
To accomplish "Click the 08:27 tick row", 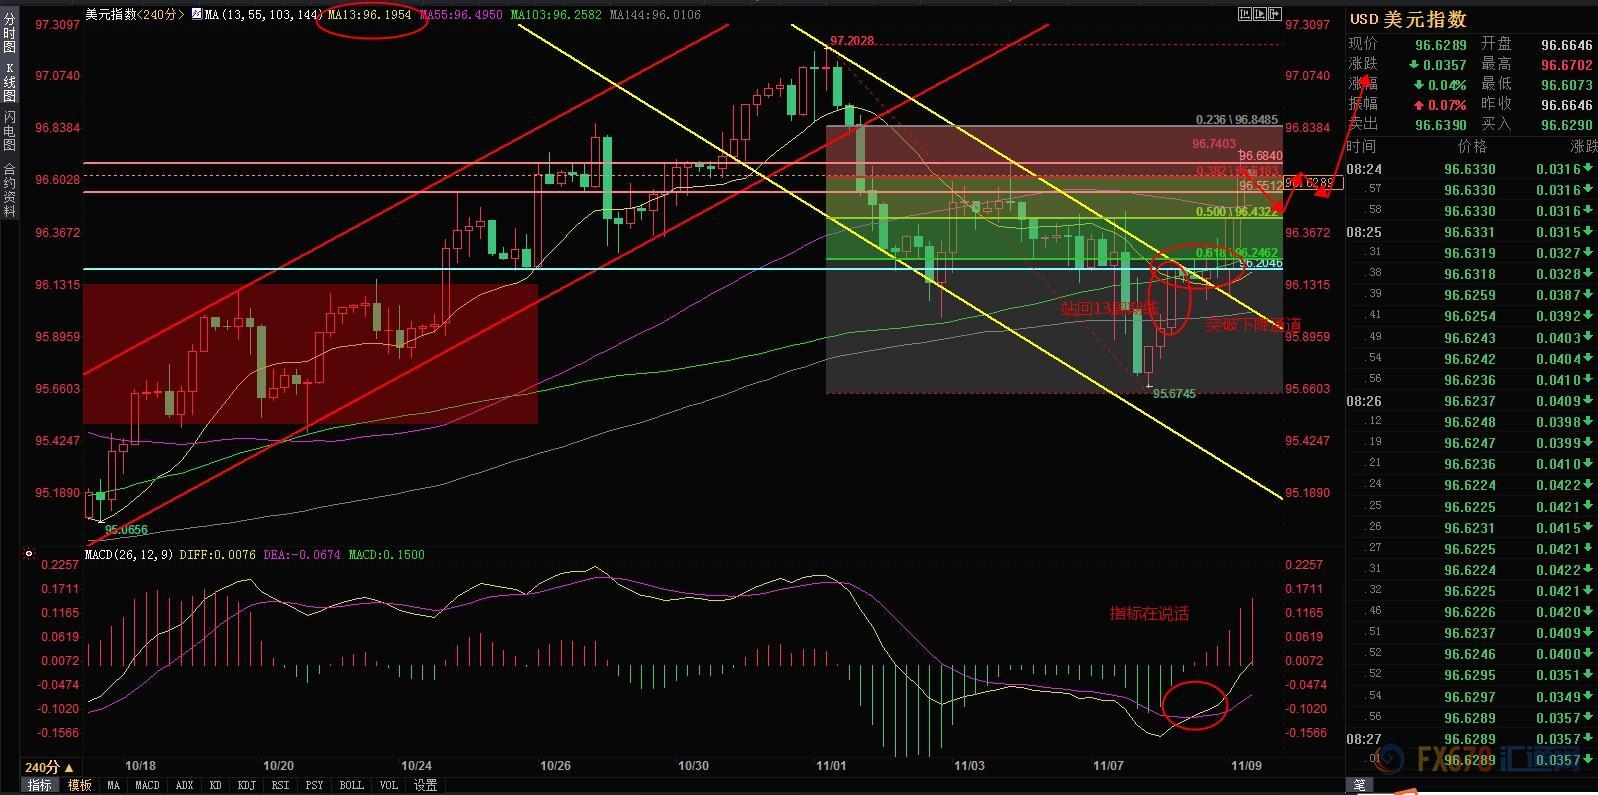I will click(x=1471, y=739).
